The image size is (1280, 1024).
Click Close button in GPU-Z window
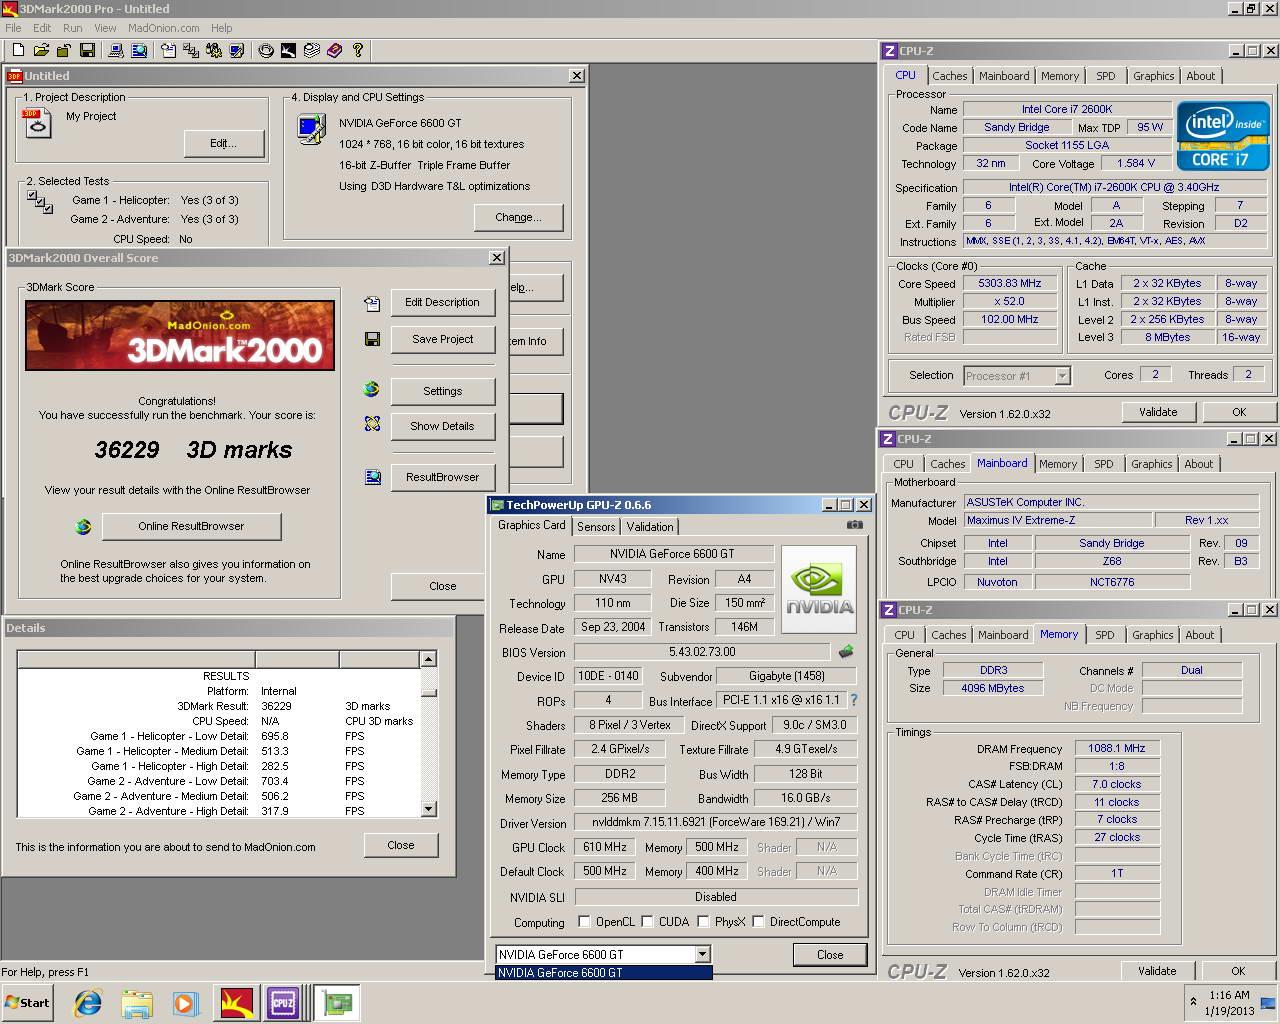830,955
